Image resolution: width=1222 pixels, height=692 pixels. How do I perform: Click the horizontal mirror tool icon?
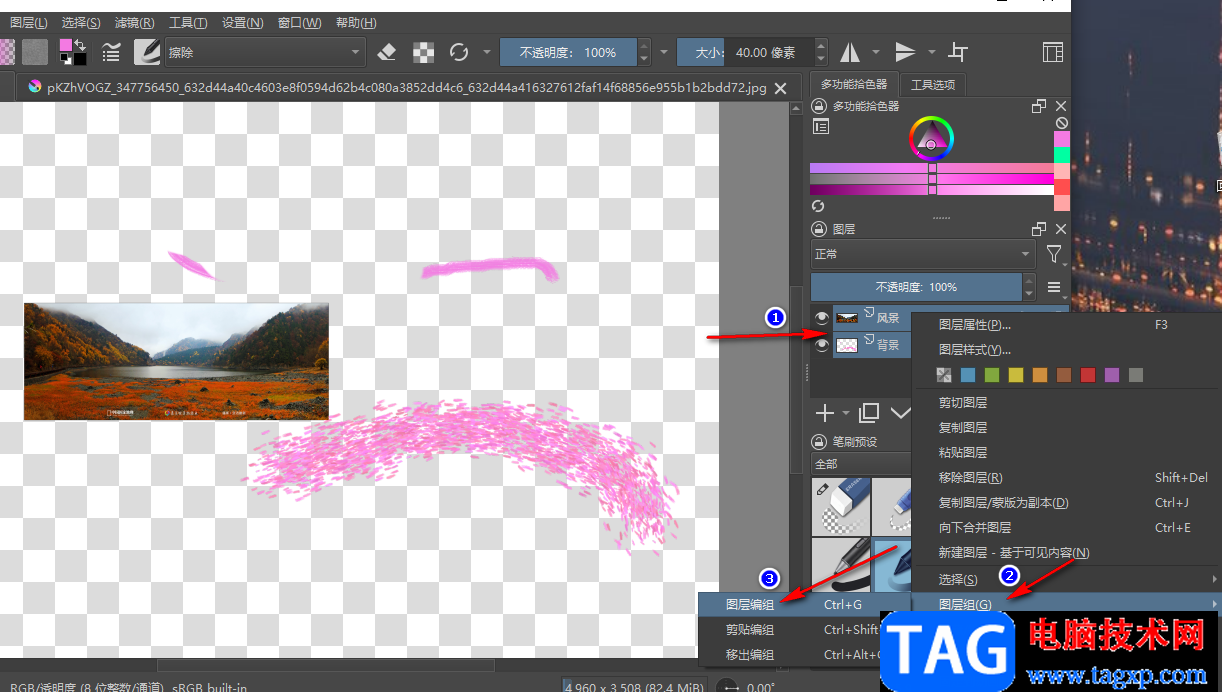point(850,52)
